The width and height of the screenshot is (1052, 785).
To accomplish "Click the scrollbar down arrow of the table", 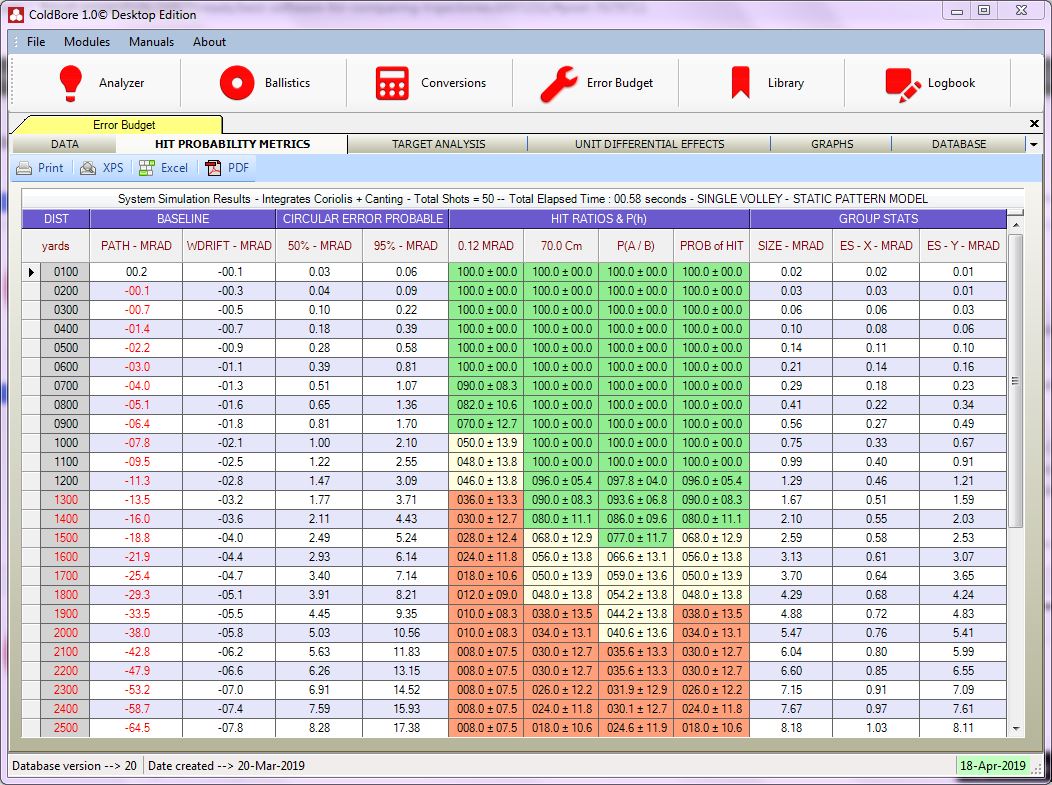I will (x=1015, y=728).
